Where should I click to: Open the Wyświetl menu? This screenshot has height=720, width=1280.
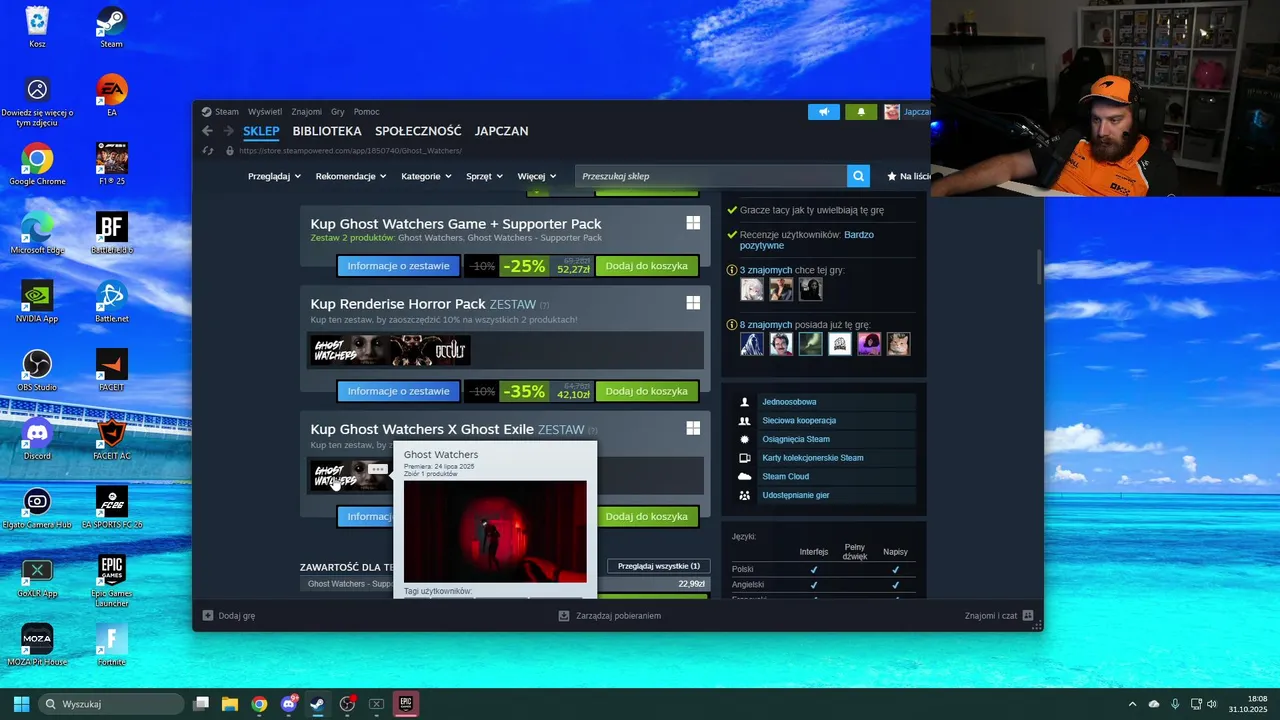coord(265,112)
